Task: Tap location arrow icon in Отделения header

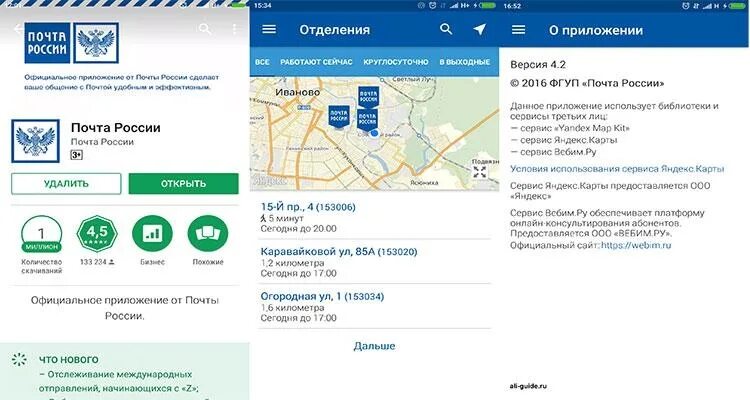Action: [x=480, y=29]
